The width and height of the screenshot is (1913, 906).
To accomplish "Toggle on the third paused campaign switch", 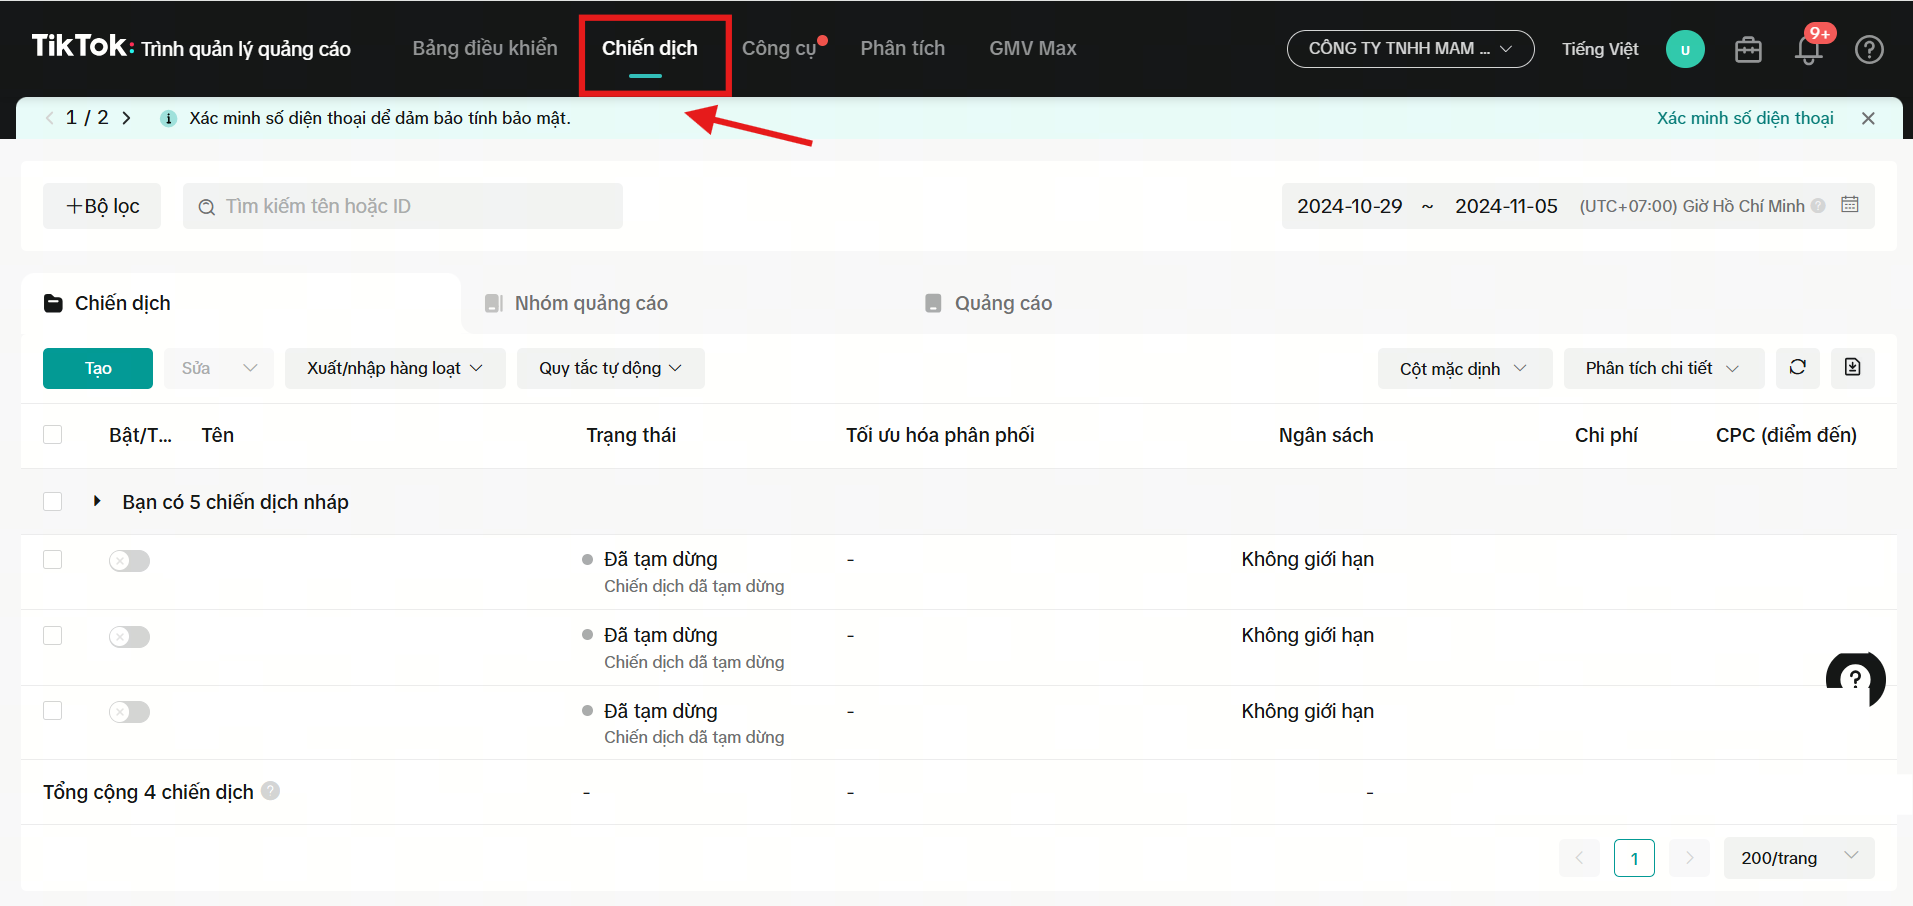I will (x=129, y=712).
